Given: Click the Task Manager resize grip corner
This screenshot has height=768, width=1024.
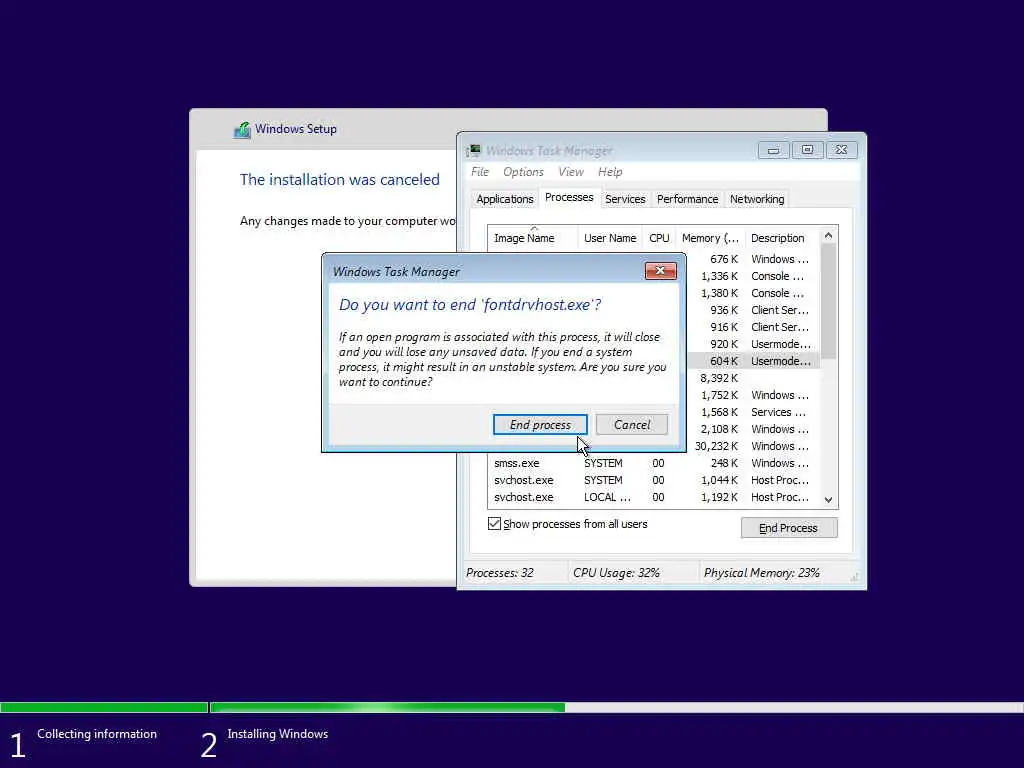Looking at the screenshot, I should coord(854,577).
